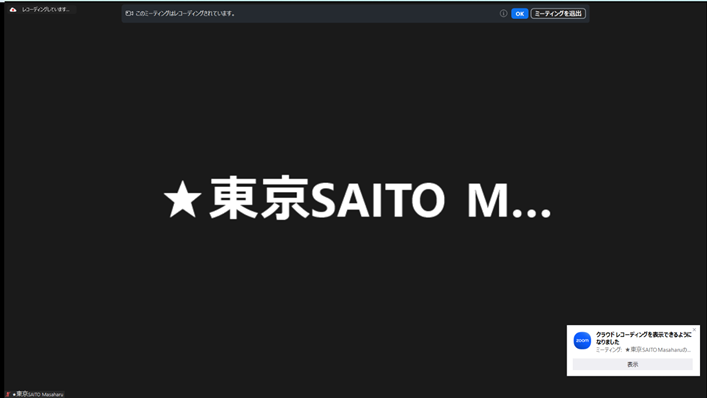Click OK on the recording notice
This screenshot has height=398, width=707.
point(519,14)
